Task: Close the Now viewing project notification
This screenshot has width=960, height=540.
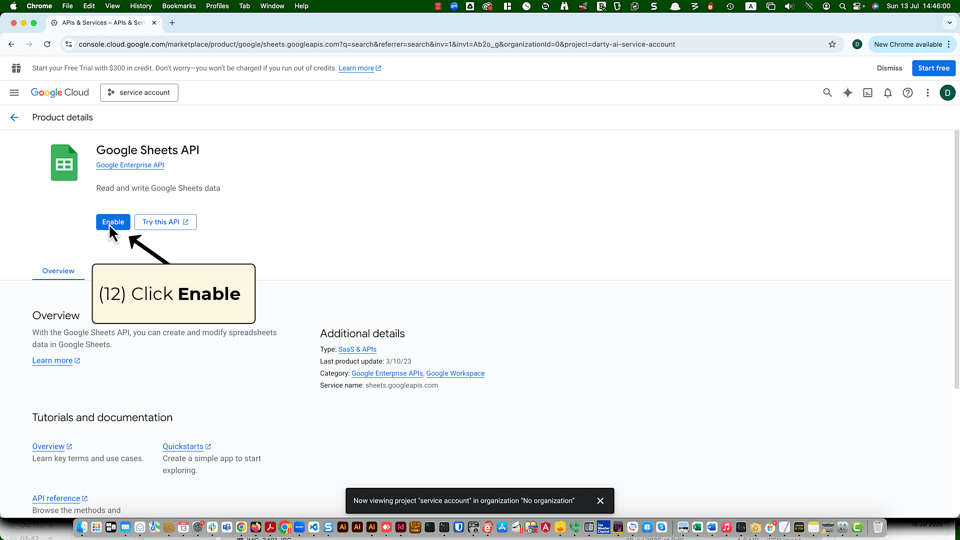Action: click(600, 501)
